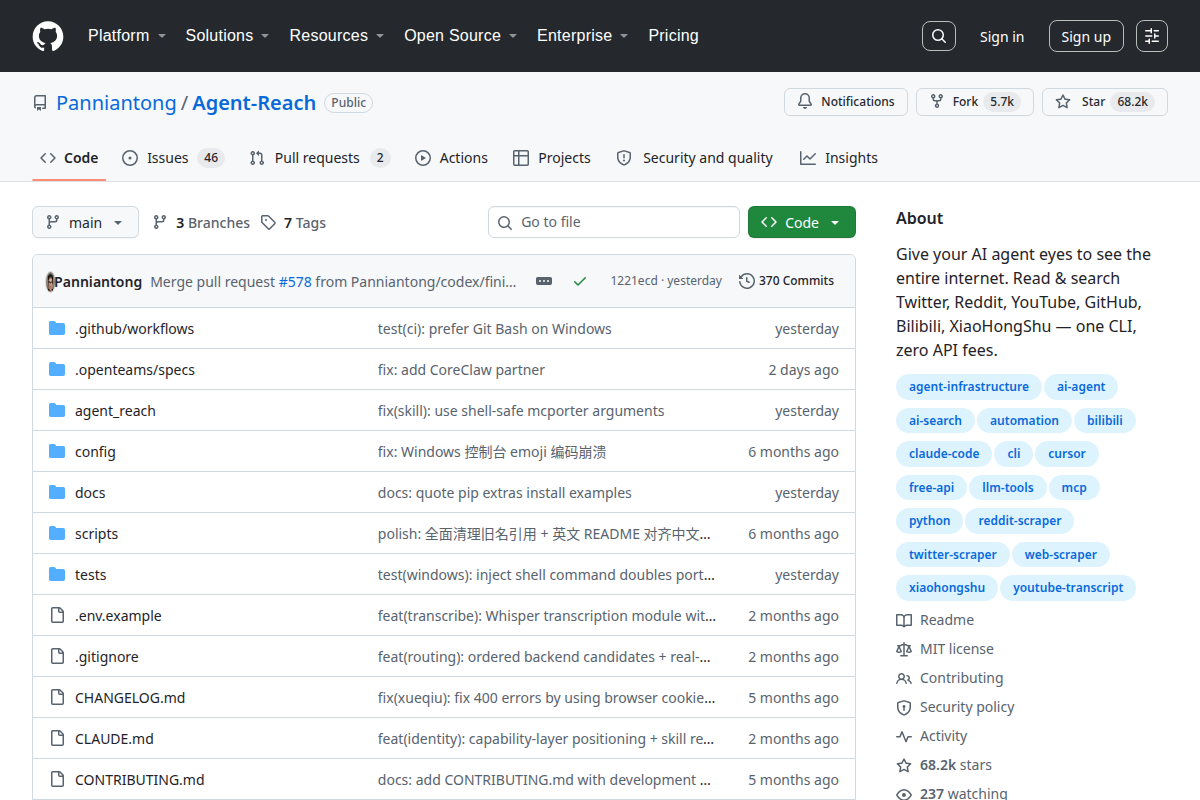The image size is (1200, 800).
Task: Click the green check status icon
Action: 580,281
